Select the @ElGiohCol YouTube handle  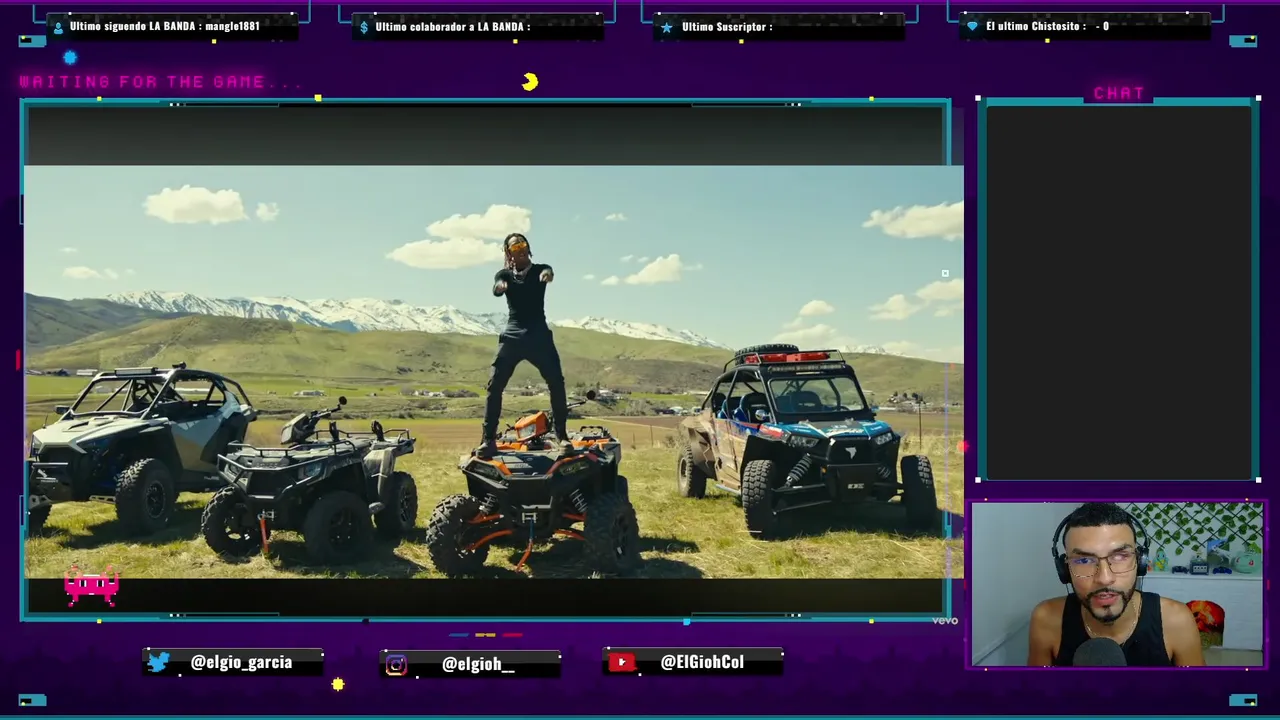(702, 662)
